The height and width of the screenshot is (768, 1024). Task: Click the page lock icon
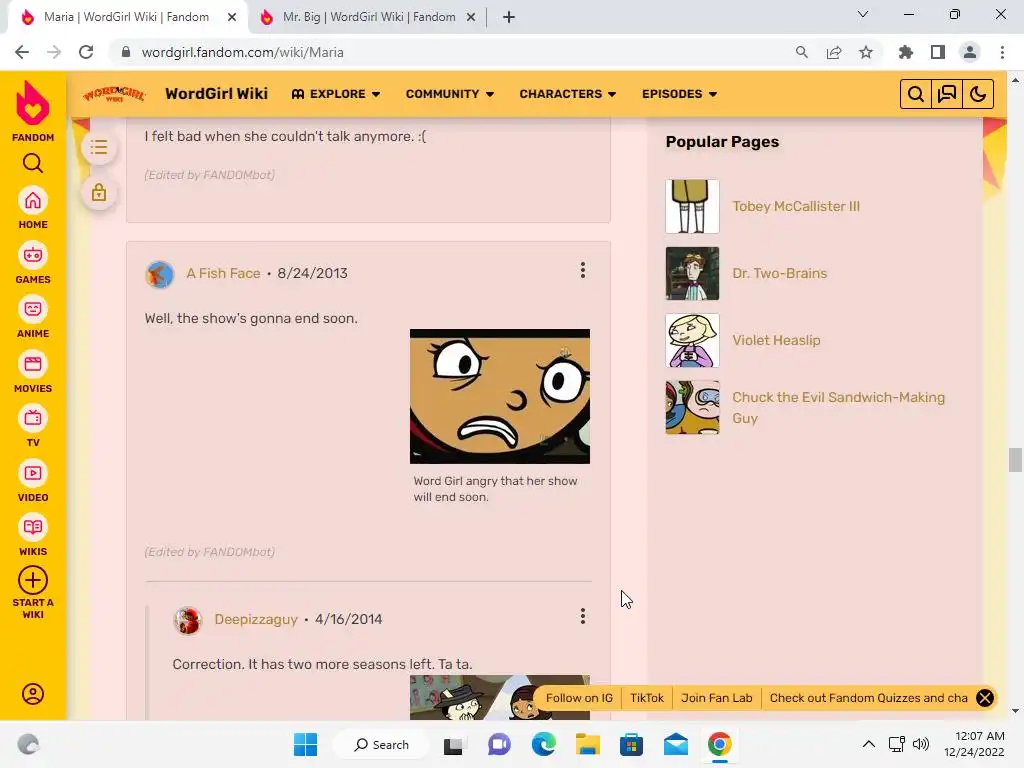(99, 193)
